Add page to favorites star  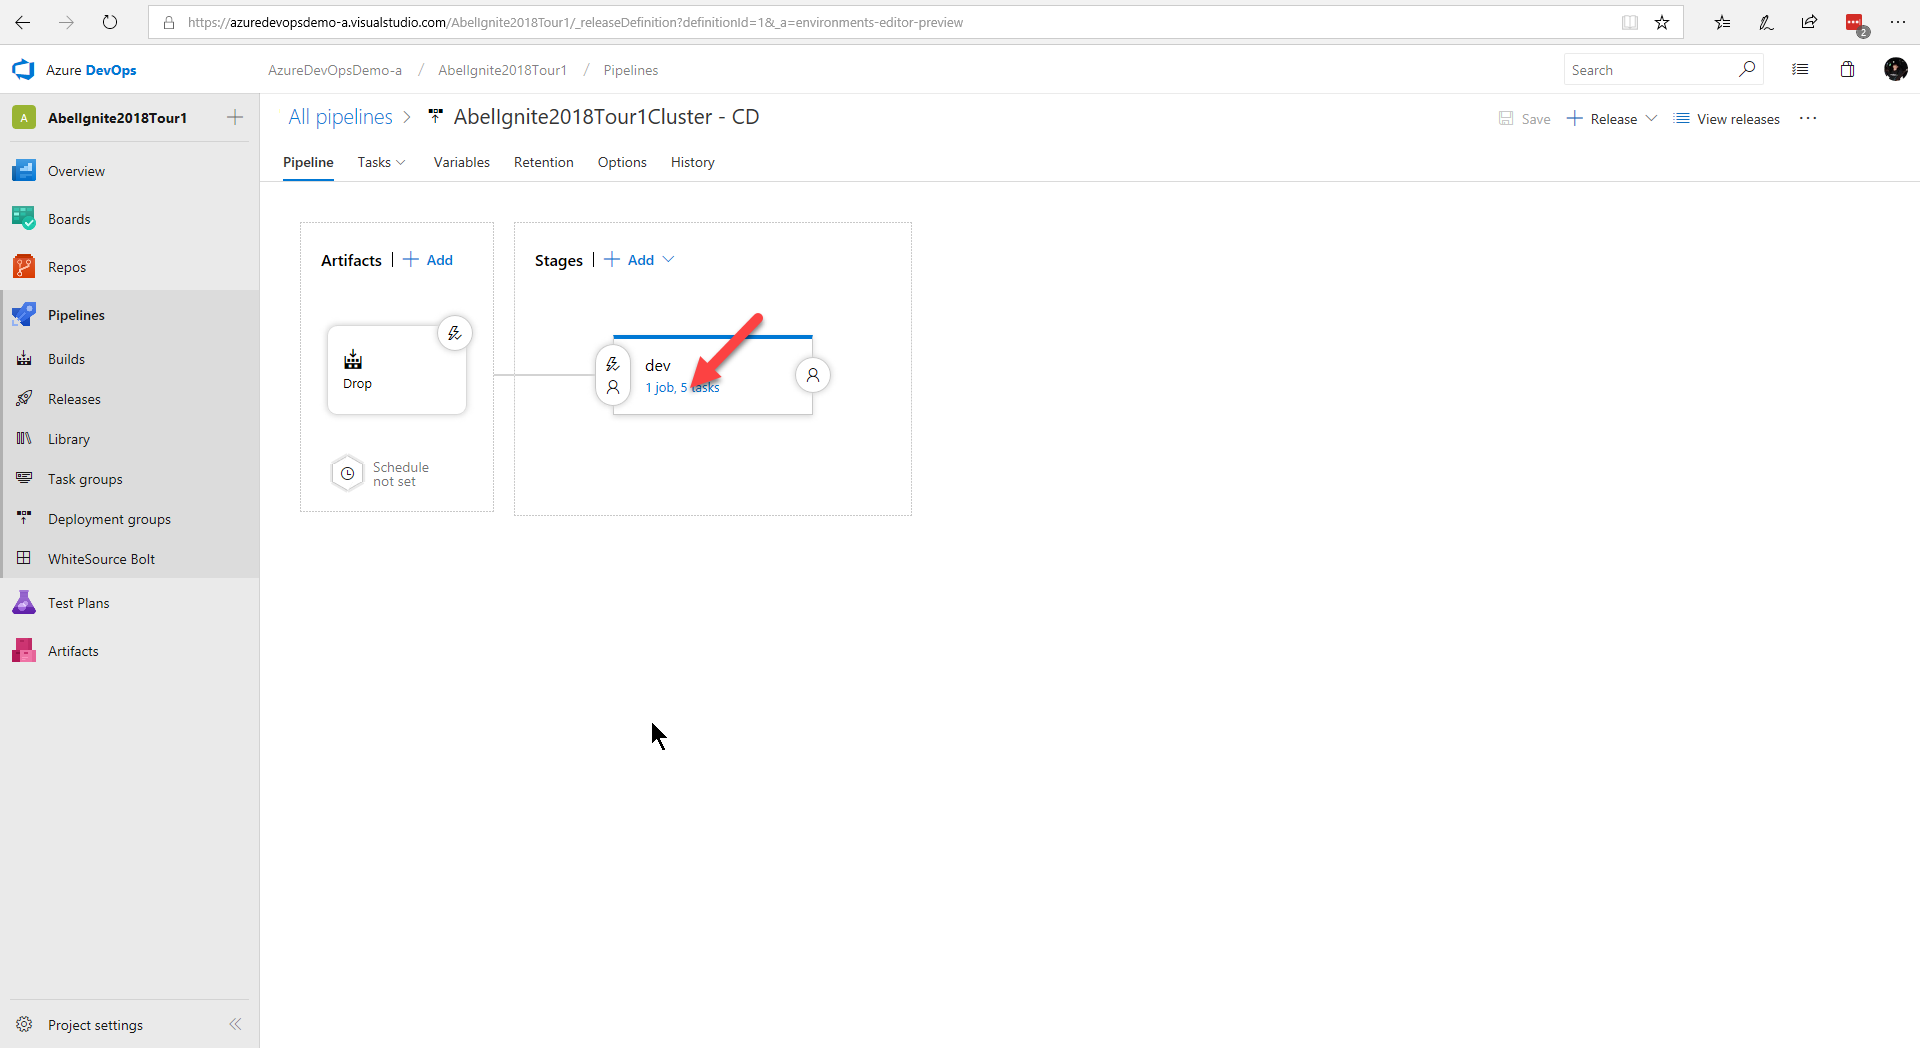[1662, 22]
